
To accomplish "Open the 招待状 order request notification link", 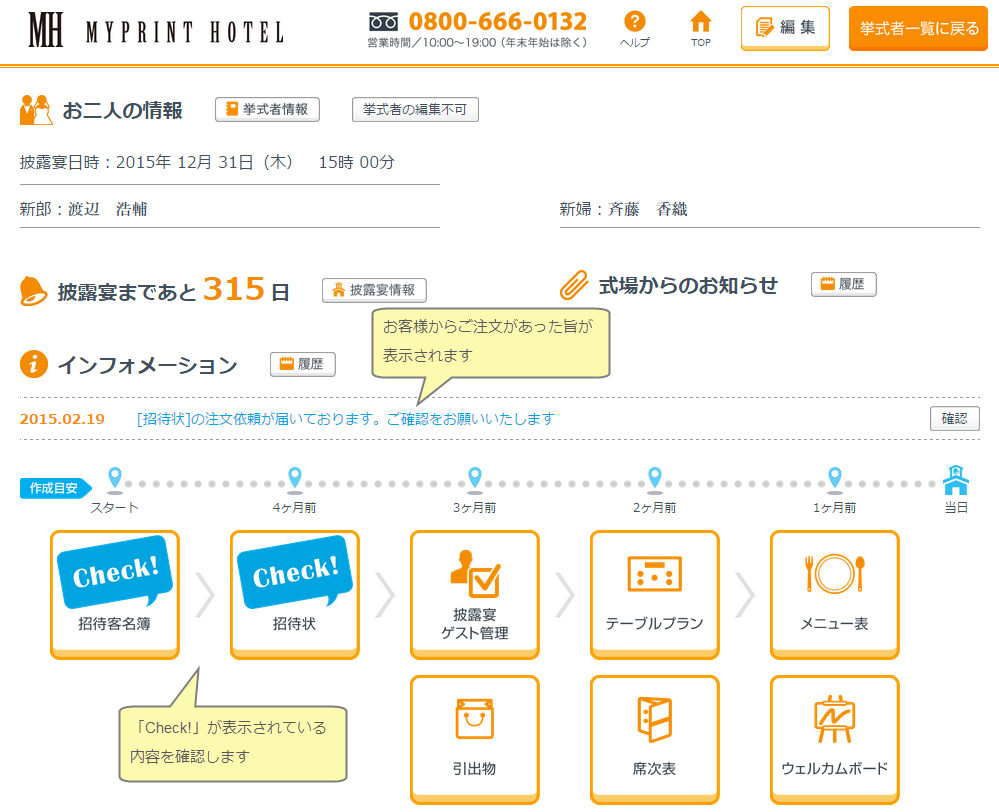I will tap(345, 419).
